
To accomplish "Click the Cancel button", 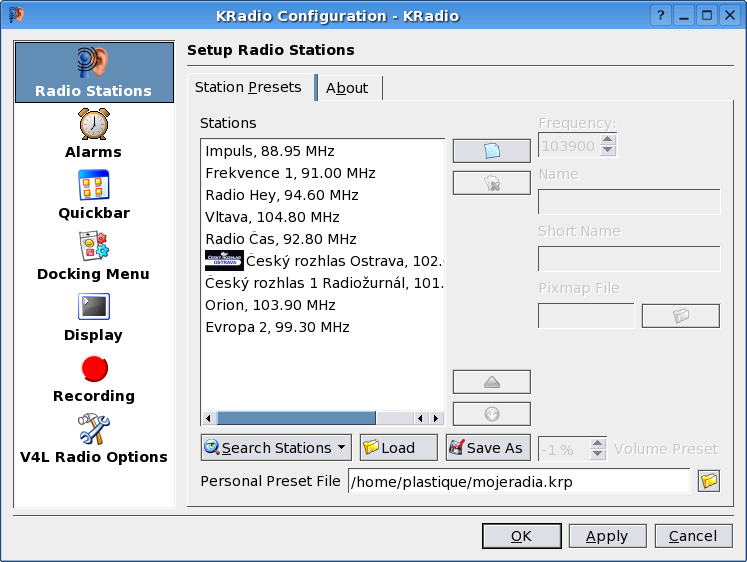I will (x=694, y=536).
